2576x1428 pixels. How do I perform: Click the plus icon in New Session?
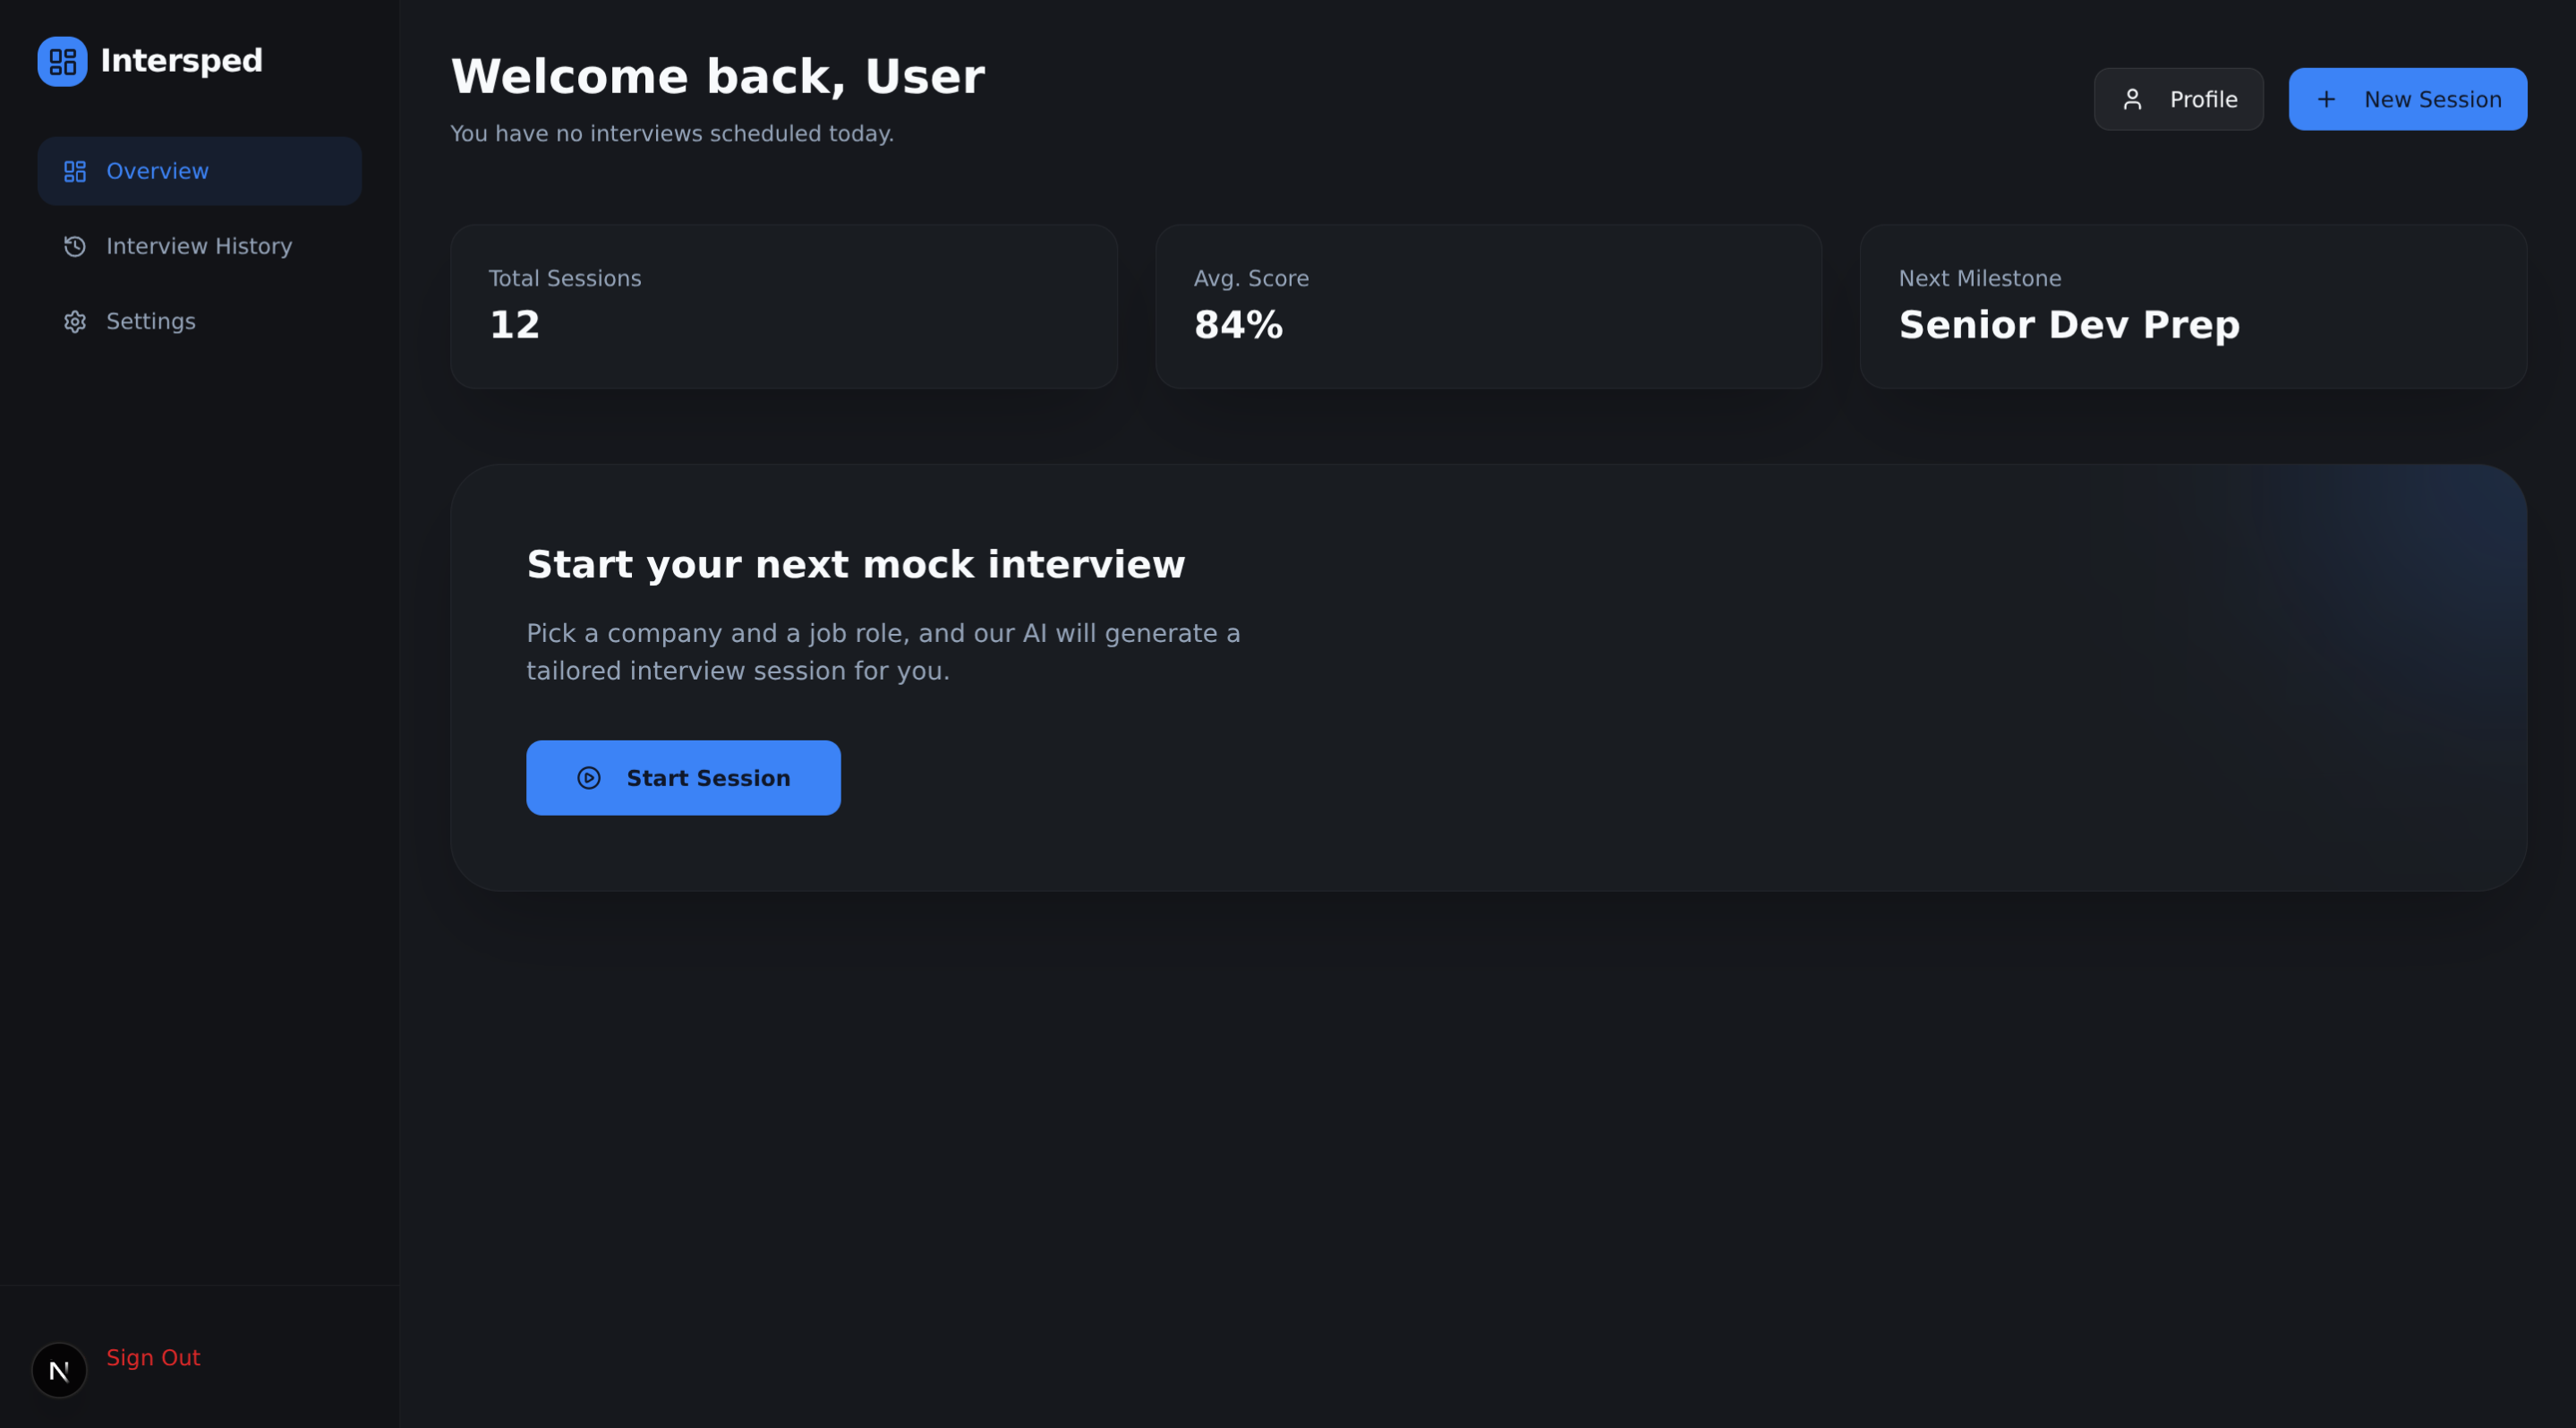point(2326,100)
